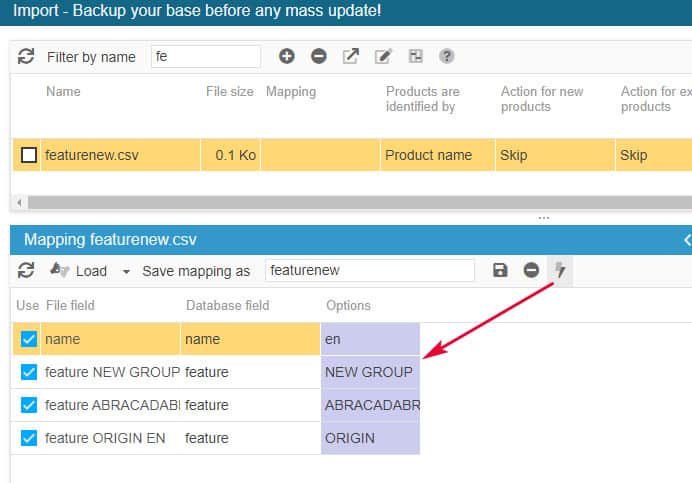
Task: Open Options cell for feature ABRACADABRA
Action: pyautogui.click(x=370, y=405)
